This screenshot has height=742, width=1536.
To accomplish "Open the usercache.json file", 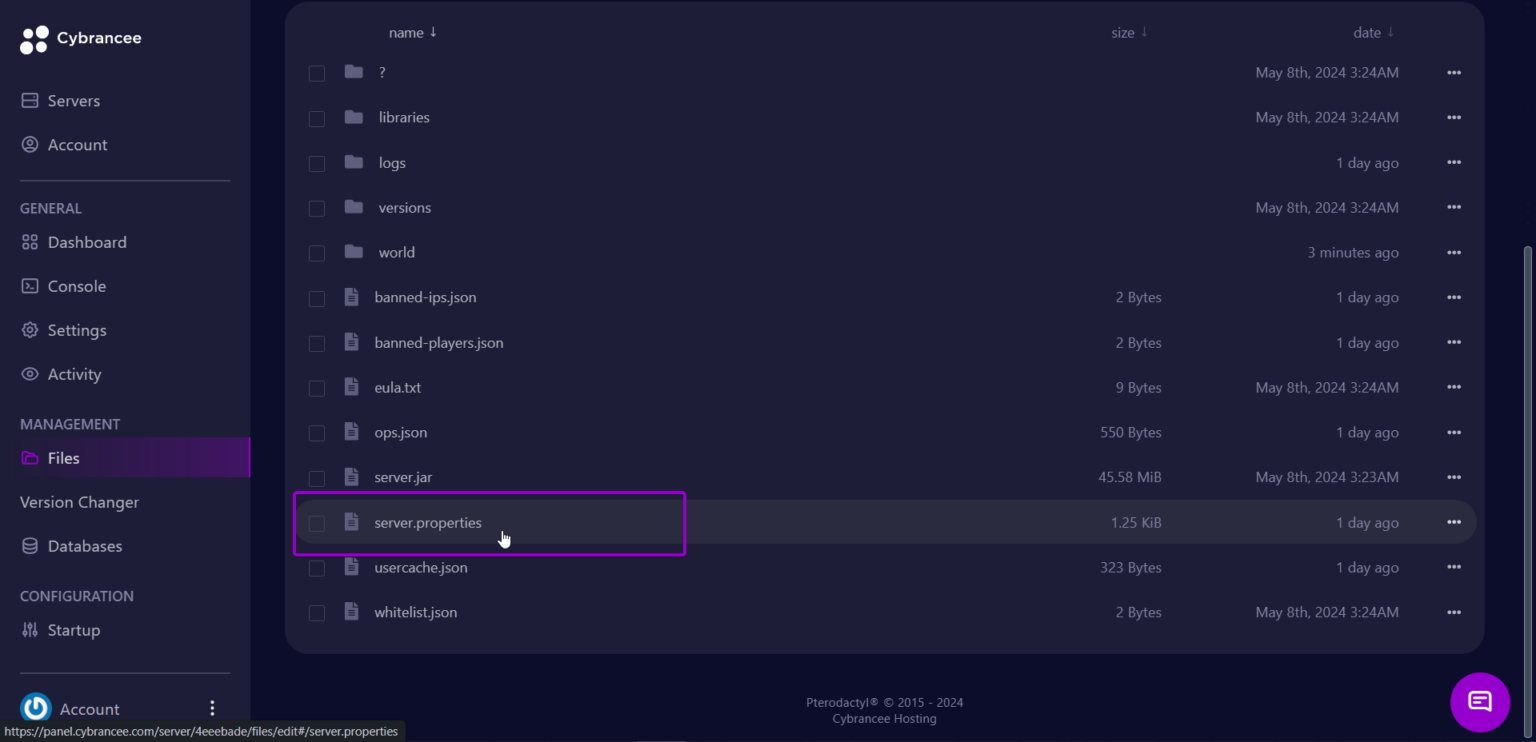I will coord(420,567).
